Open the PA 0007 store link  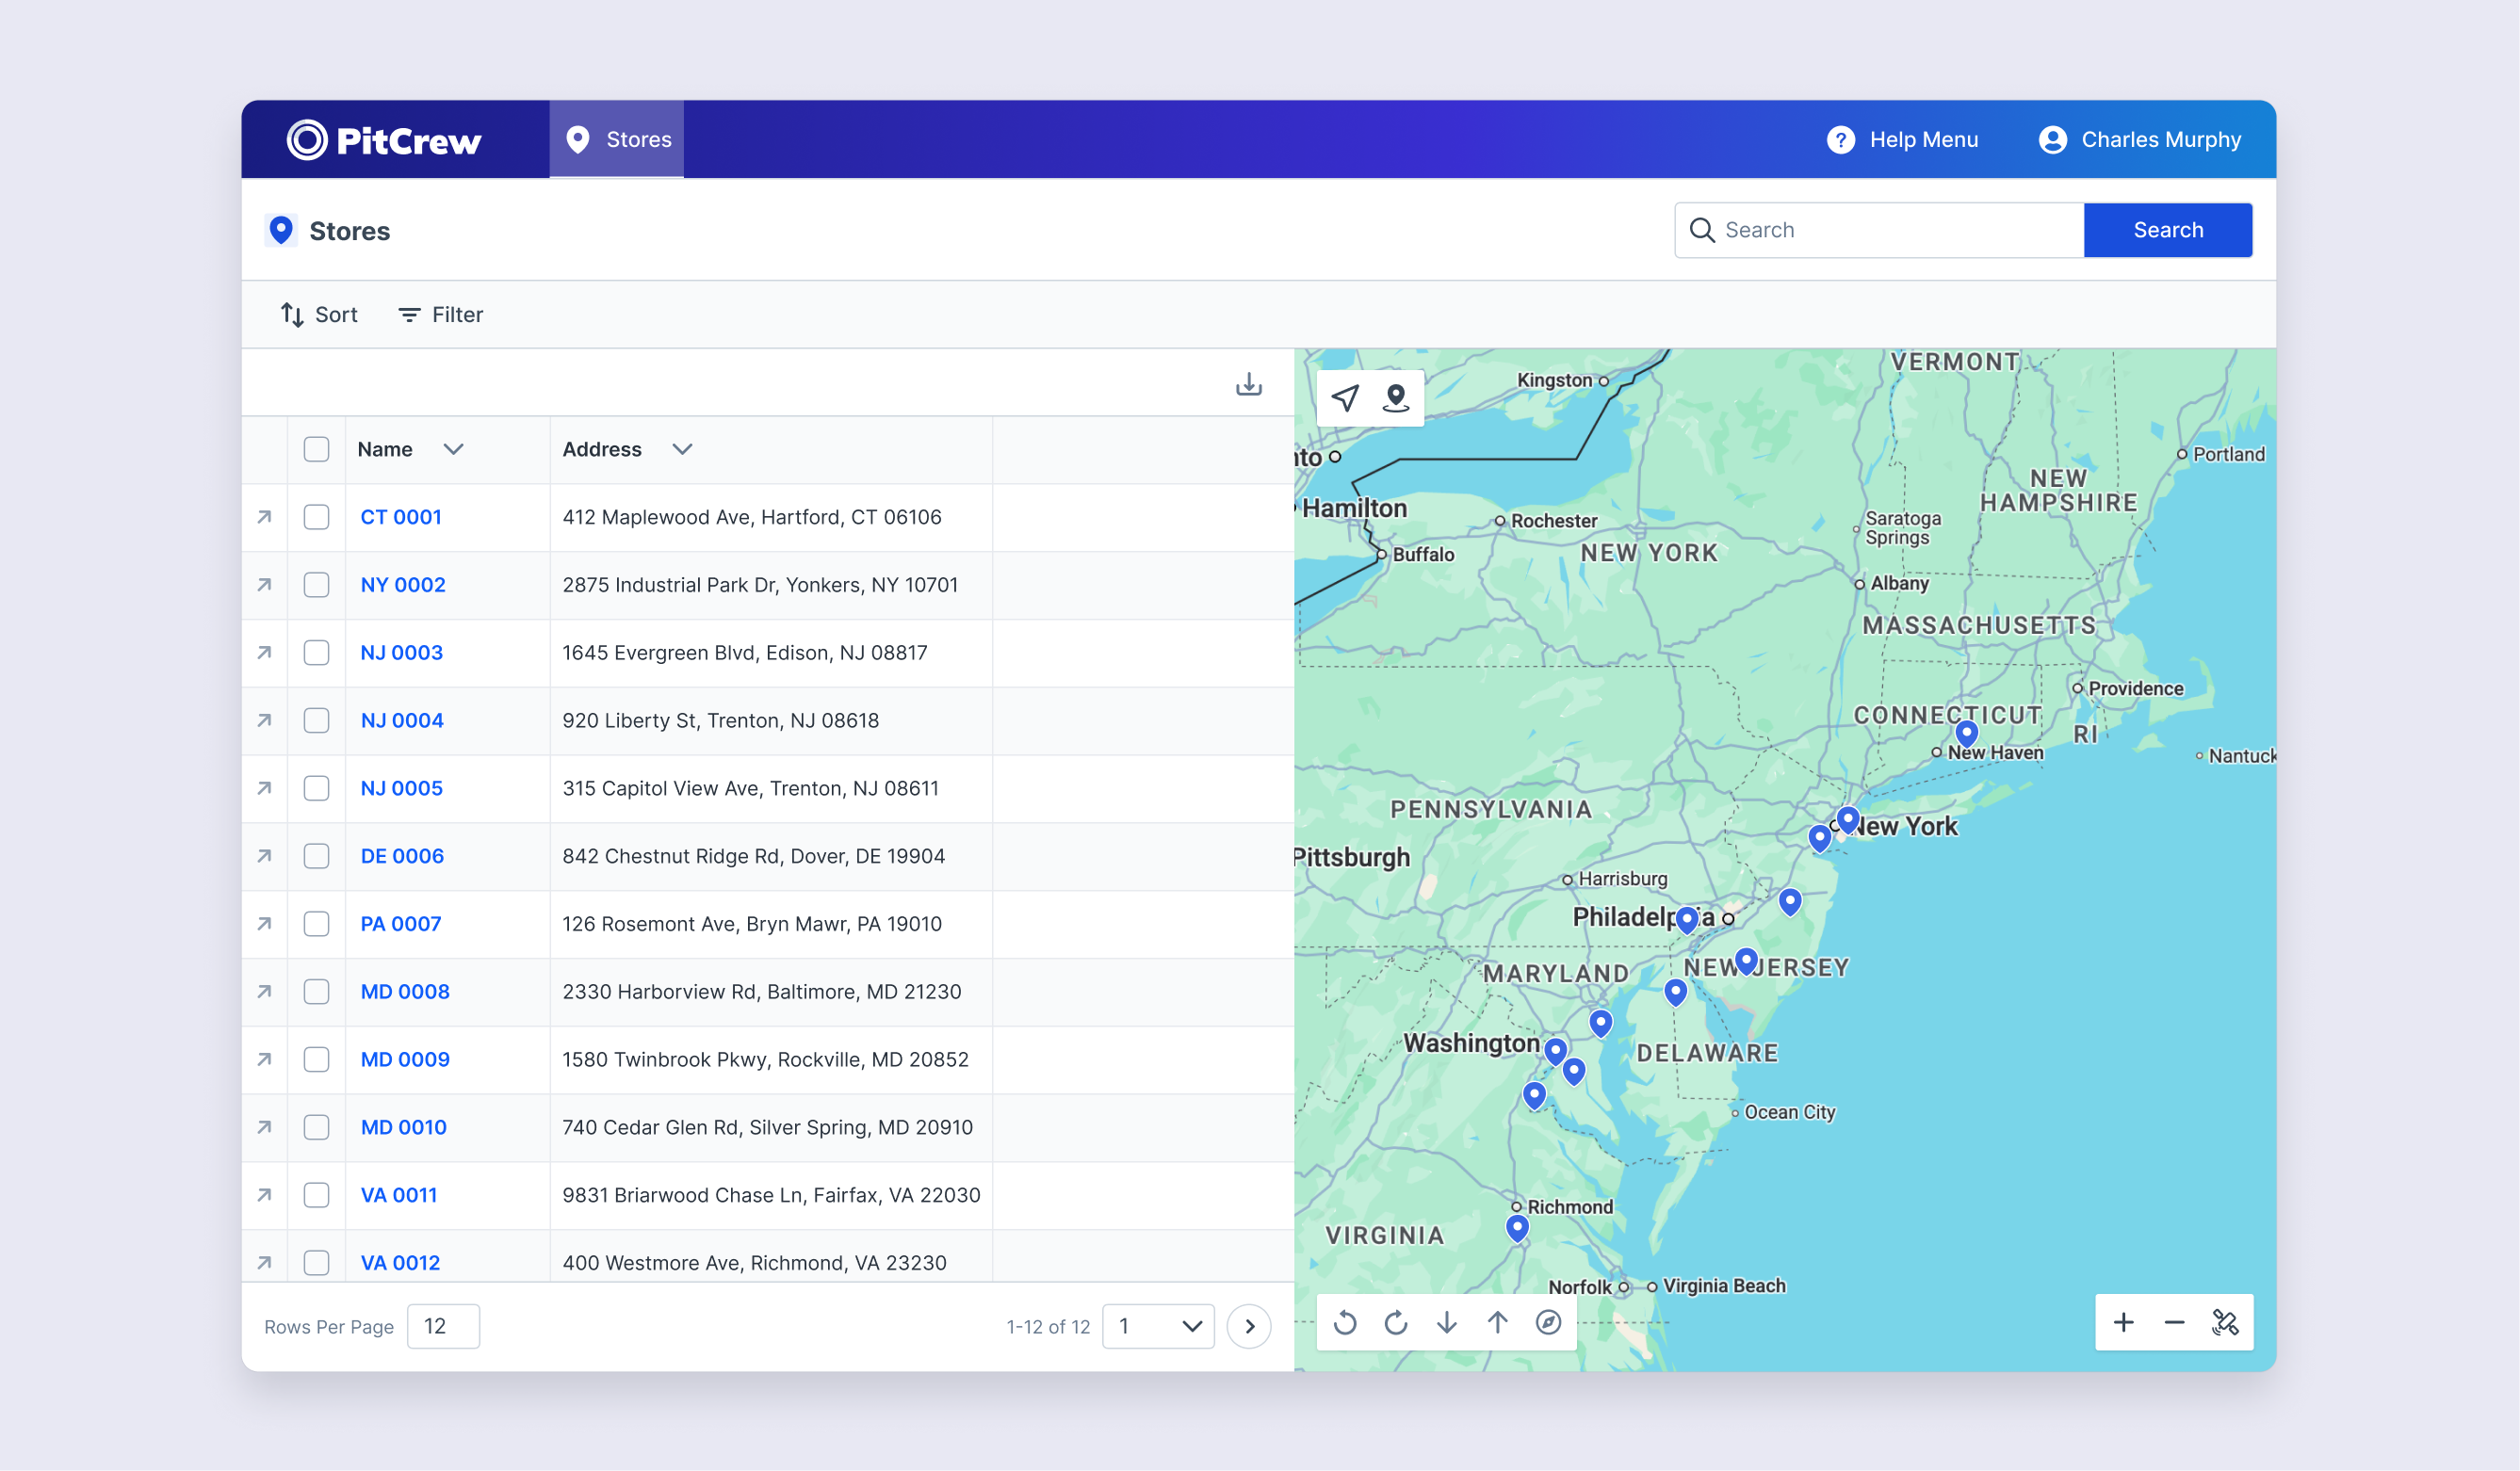coord(401,924)
